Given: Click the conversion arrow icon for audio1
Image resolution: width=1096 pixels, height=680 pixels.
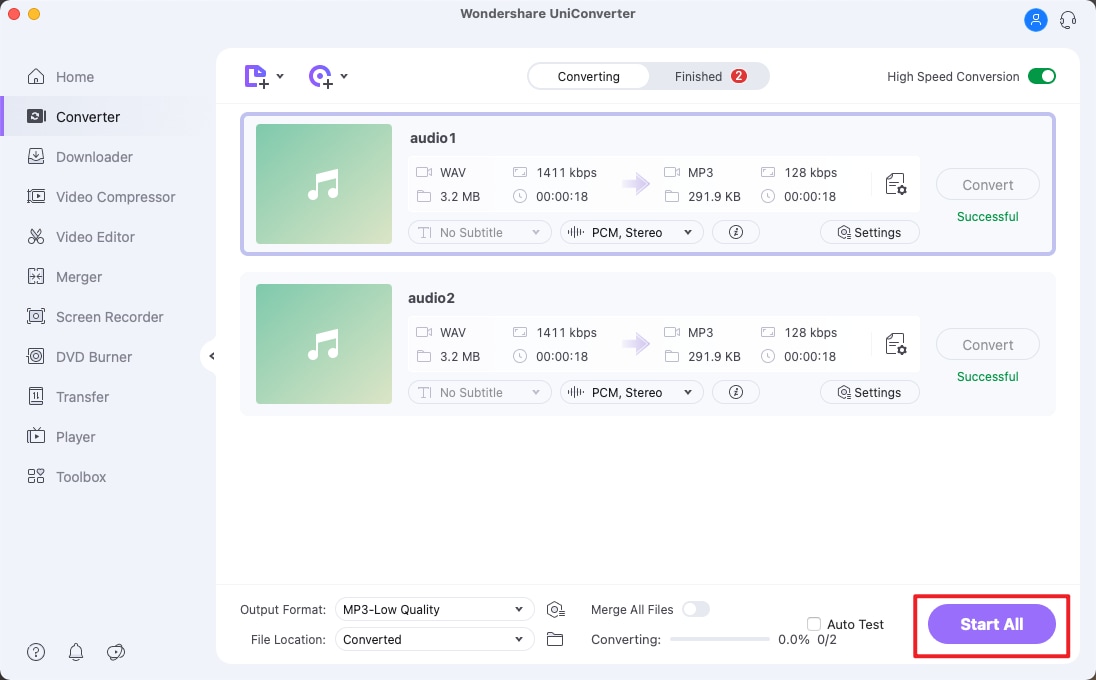Looking at the screenshot, I should coord(635,184).
